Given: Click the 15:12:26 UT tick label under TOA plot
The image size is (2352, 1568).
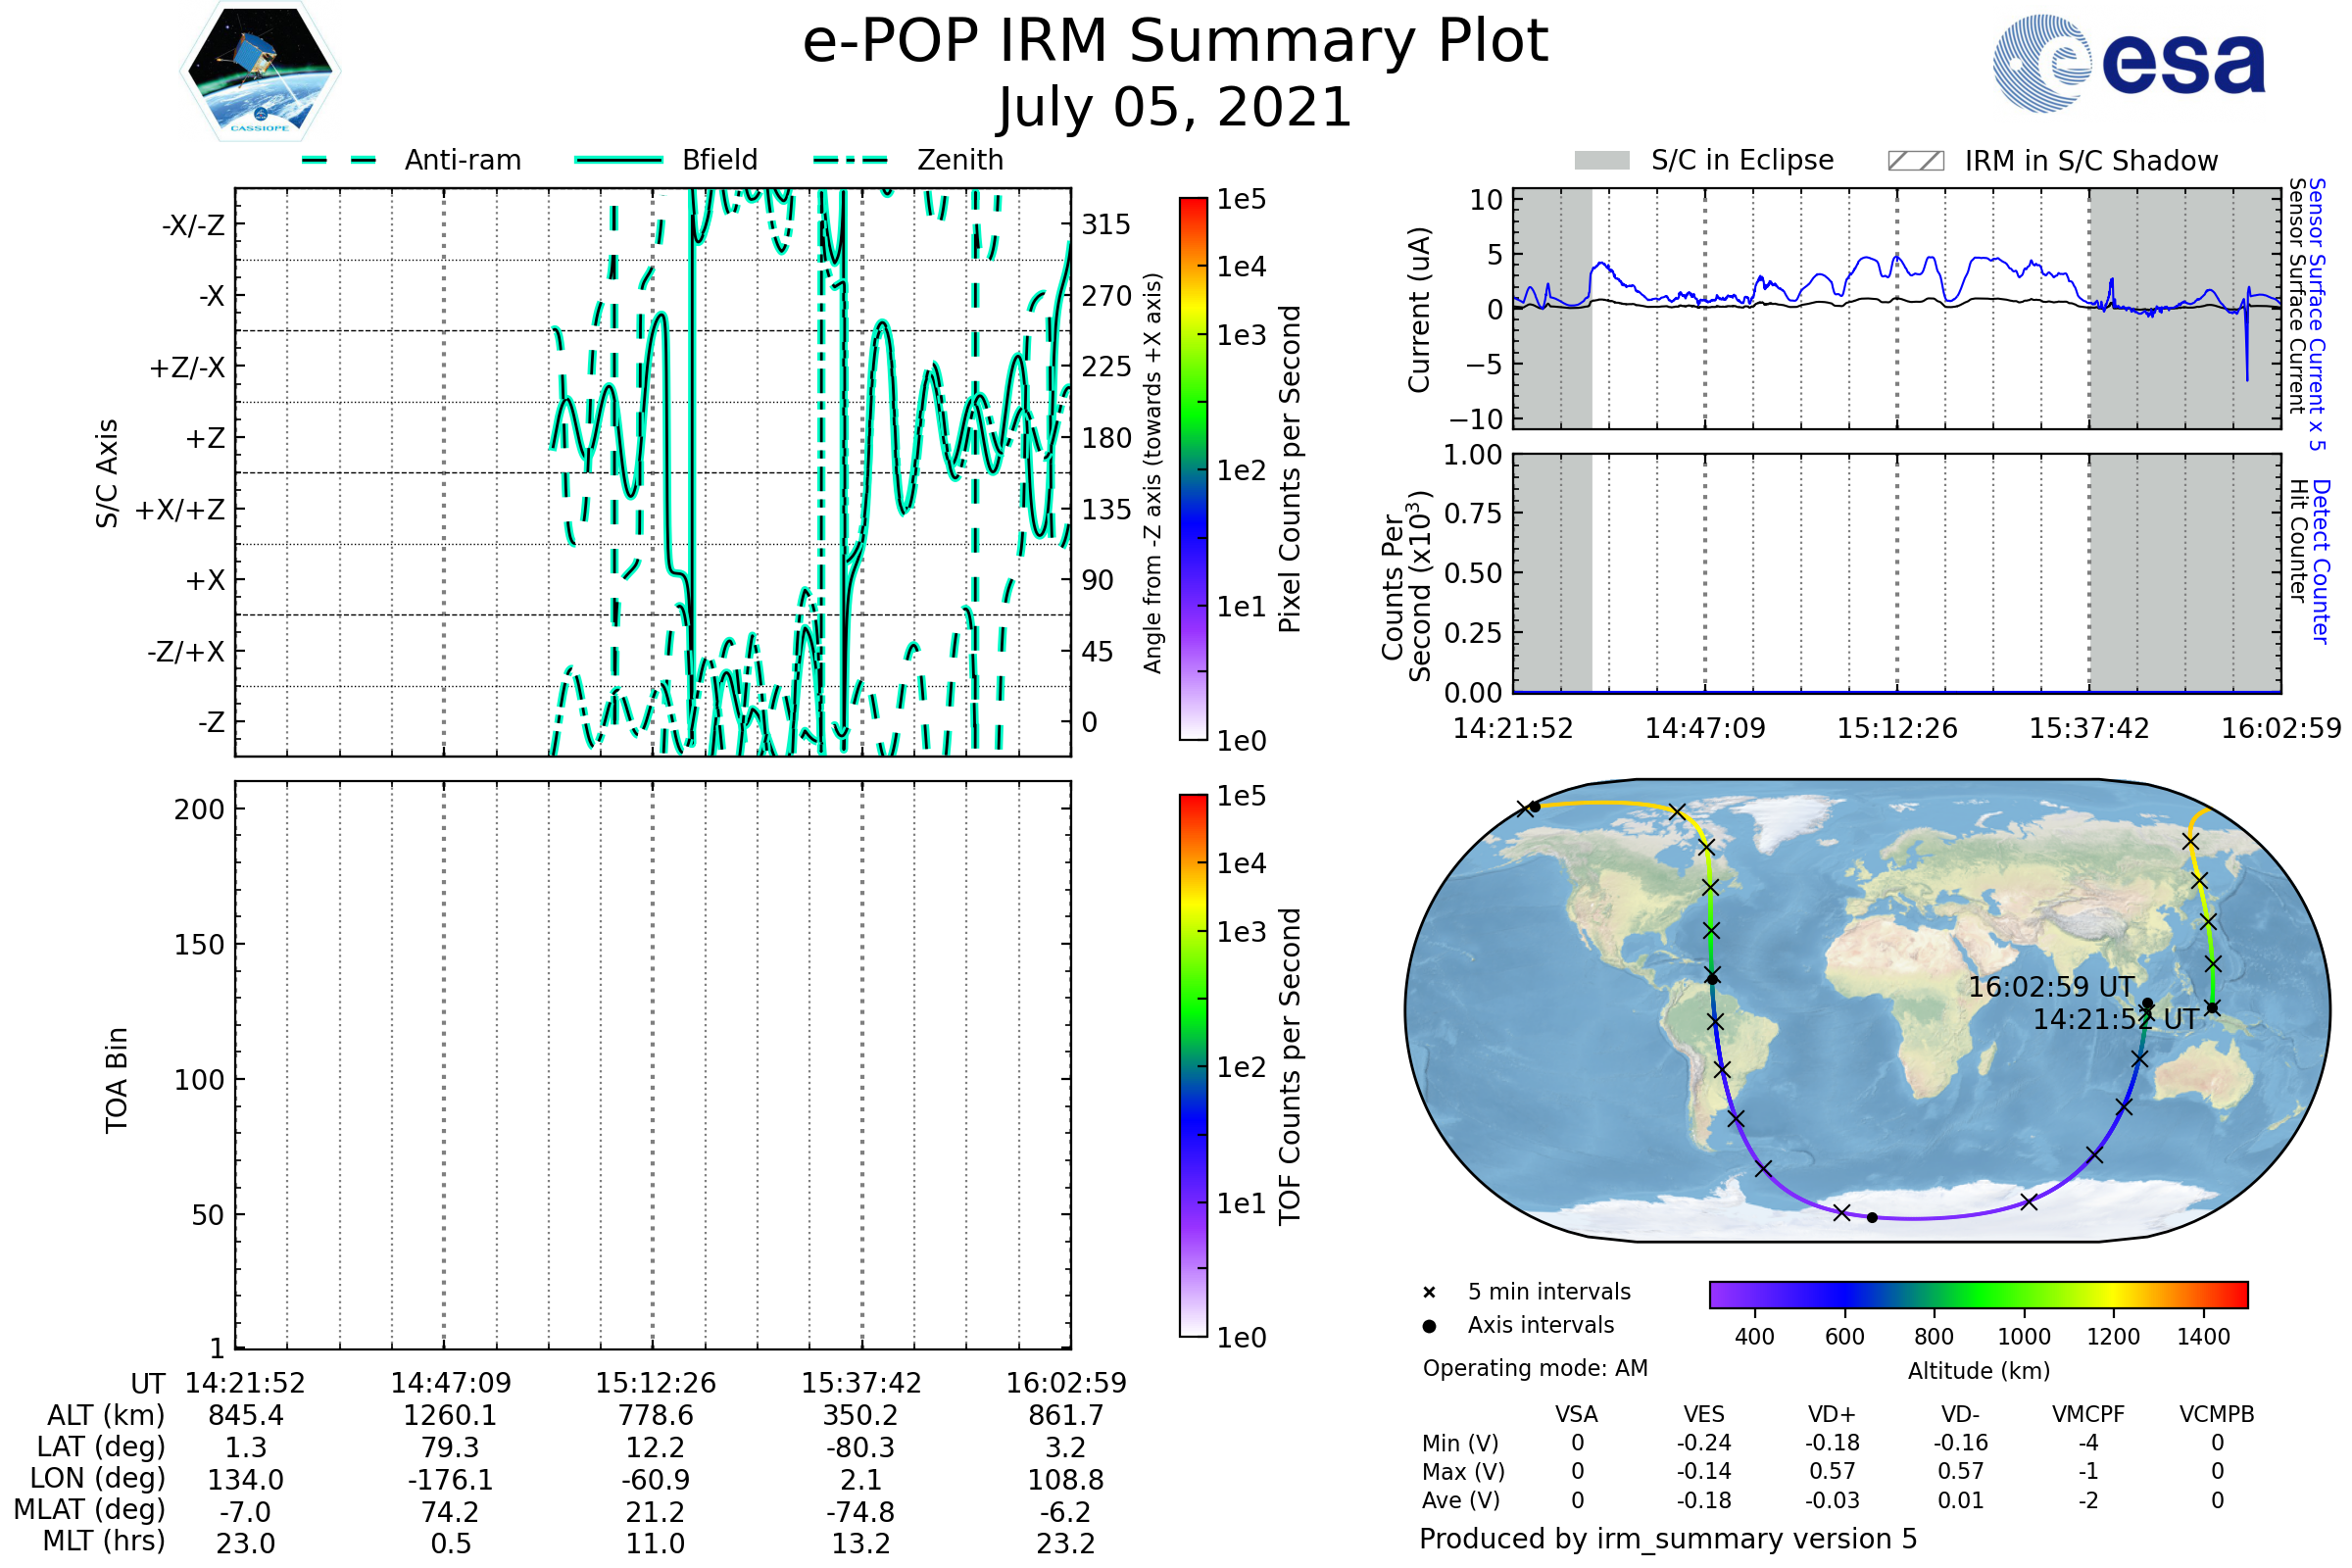Looking at the screenshot, I should [x=655, y=1383].
